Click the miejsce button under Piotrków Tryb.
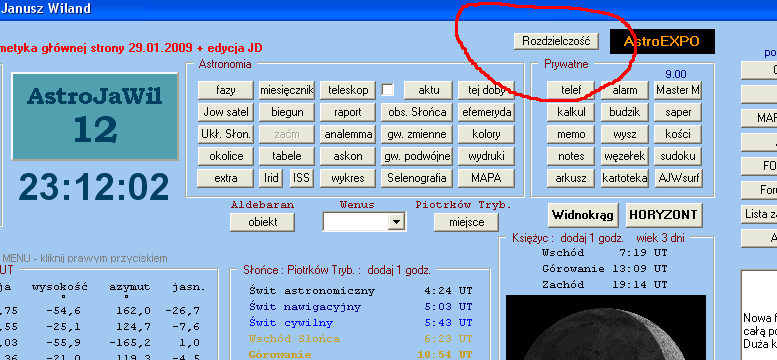Viewport: 777px width, 360px height. [x=466, y=222]
